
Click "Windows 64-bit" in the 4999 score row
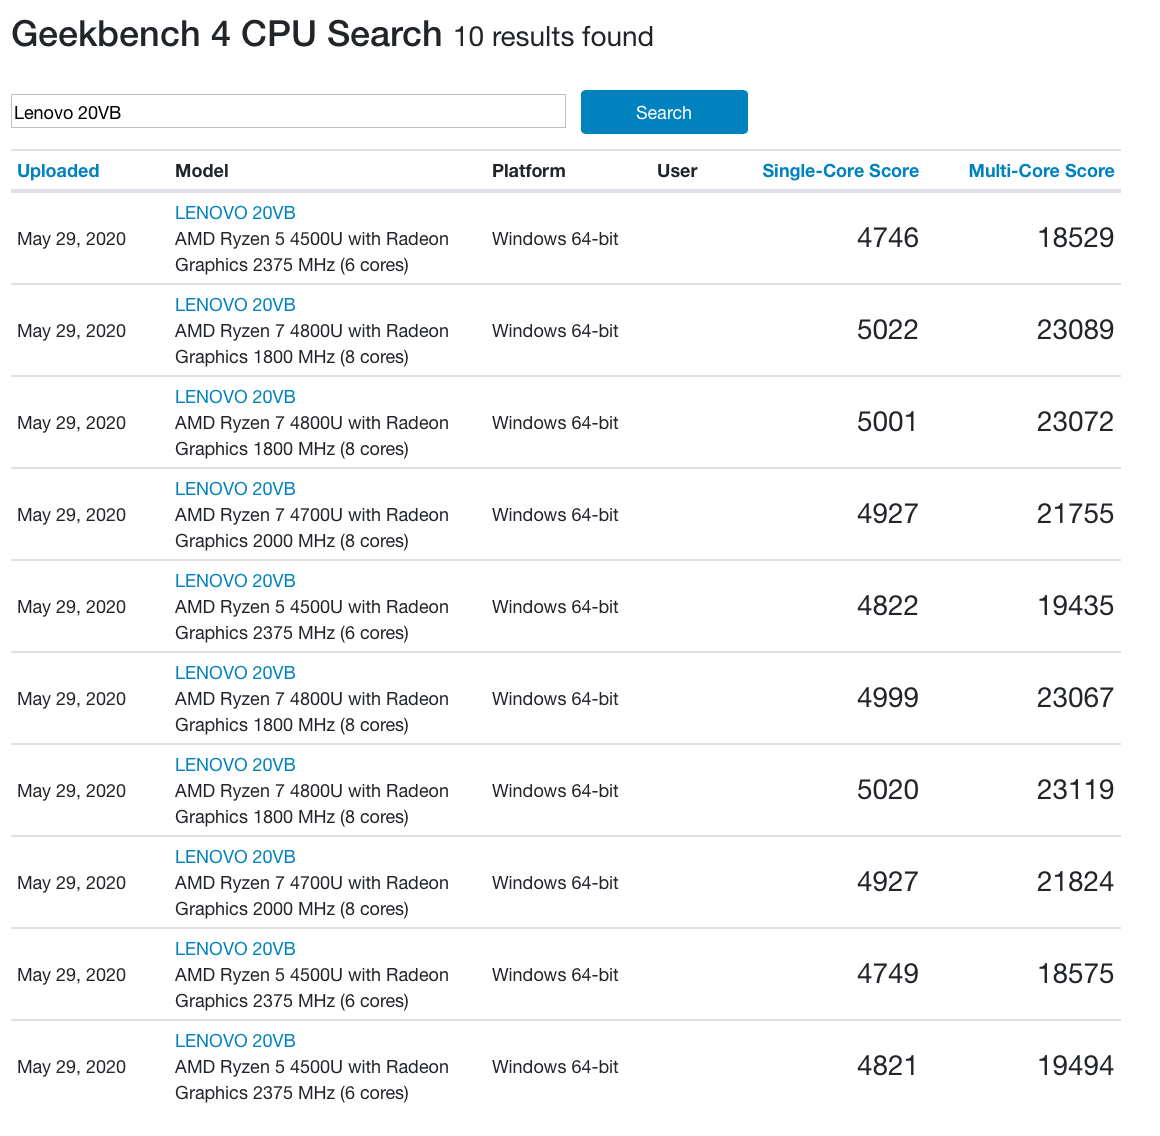pos(555,699)
